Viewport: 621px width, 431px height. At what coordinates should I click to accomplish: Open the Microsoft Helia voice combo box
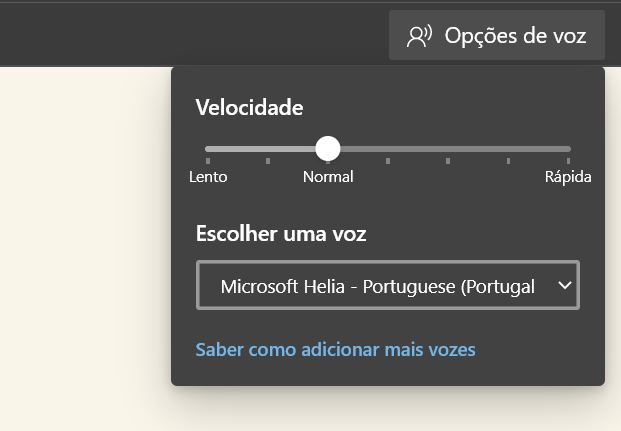[x=388, y=285]
